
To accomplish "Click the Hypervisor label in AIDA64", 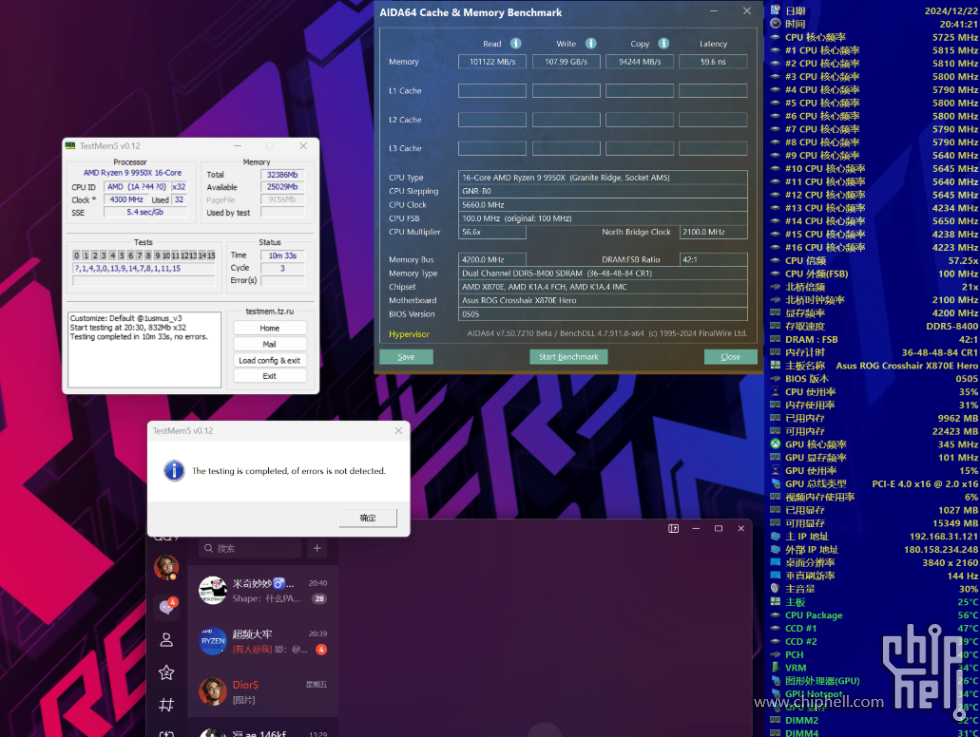I will 409,334.
